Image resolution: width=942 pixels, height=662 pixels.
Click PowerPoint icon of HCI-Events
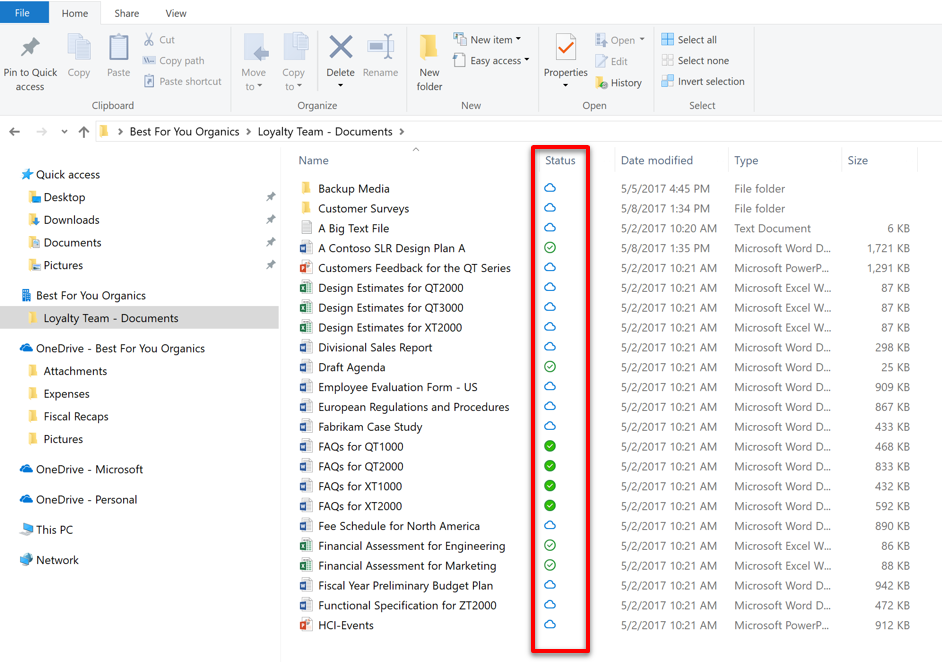tap(306, 625)
